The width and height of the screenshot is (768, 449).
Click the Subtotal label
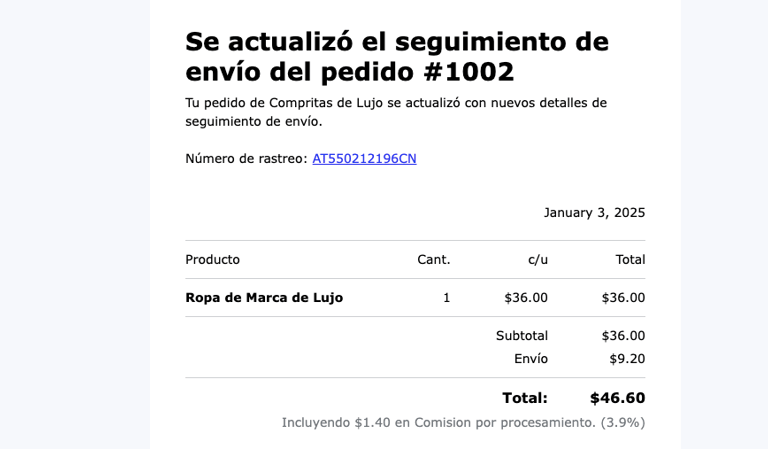[522, 336]
